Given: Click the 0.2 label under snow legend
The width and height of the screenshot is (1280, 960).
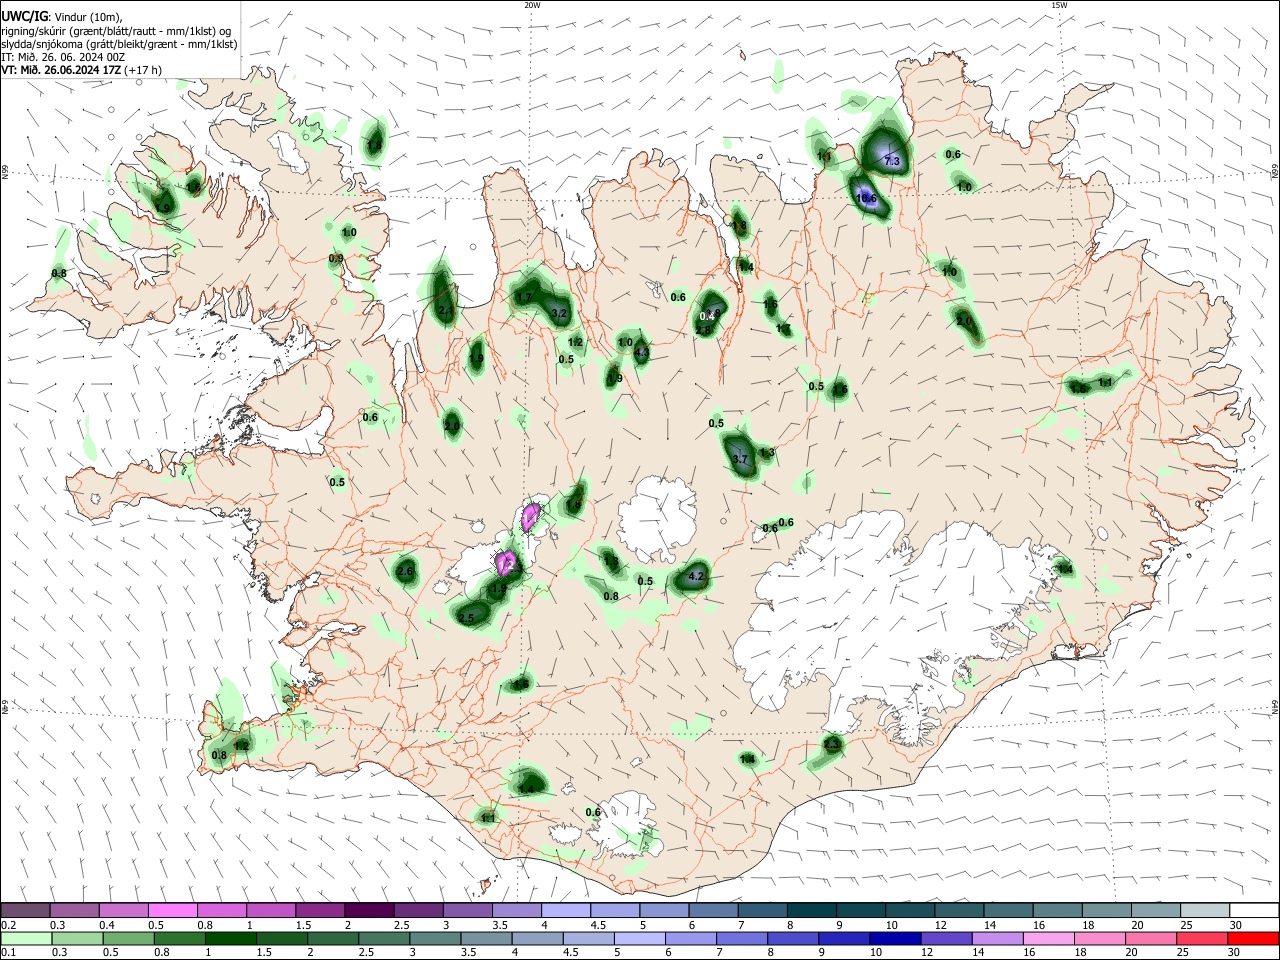Looking at the screenshot, I should 8,924.
